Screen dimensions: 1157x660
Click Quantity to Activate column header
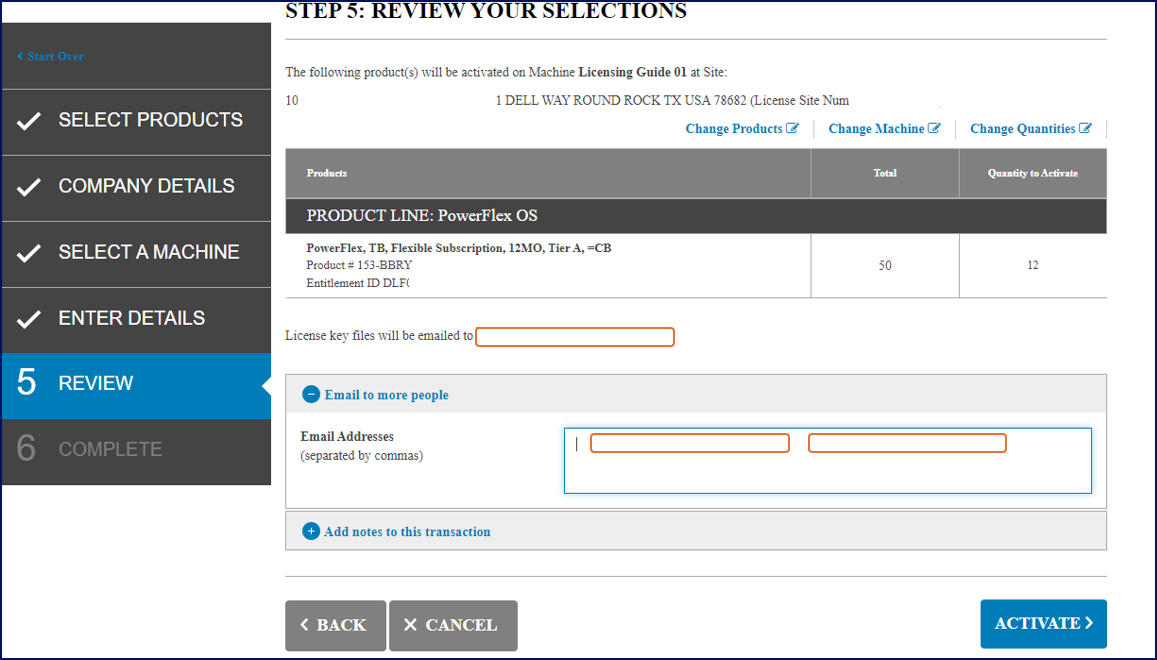1032,173
